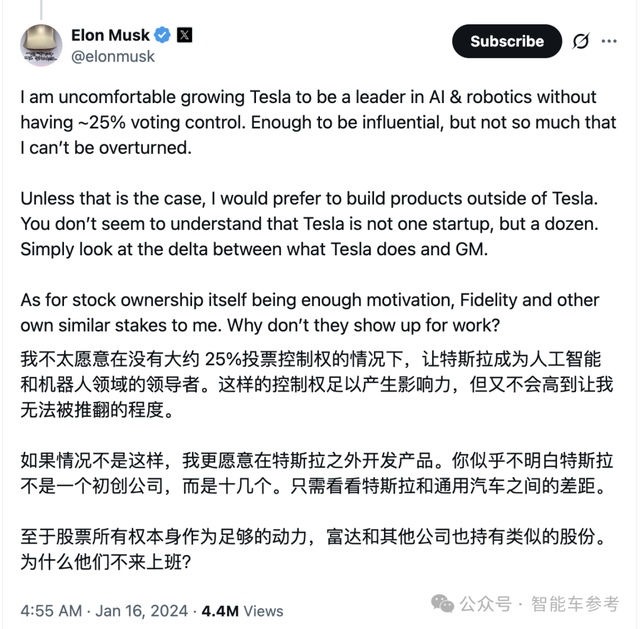This screenshot has height=629, width=640.
Task: Click the WeChat logo in the watermark
Action: pos(443,603)
